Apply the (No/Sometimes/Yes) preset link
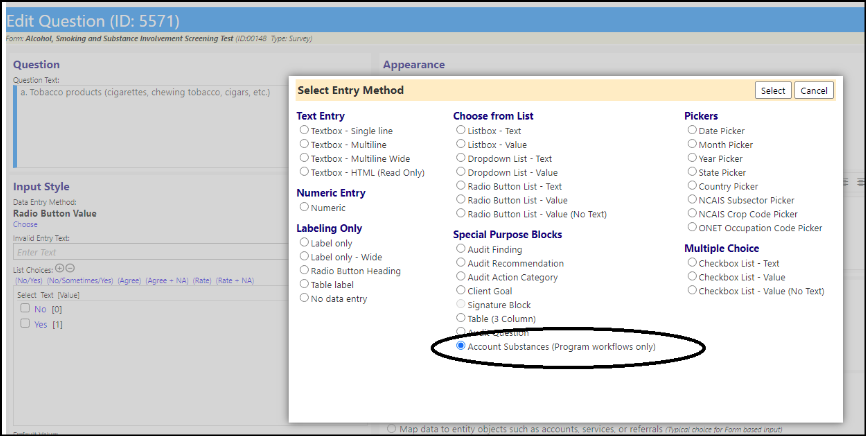 (x=80, y=281)
